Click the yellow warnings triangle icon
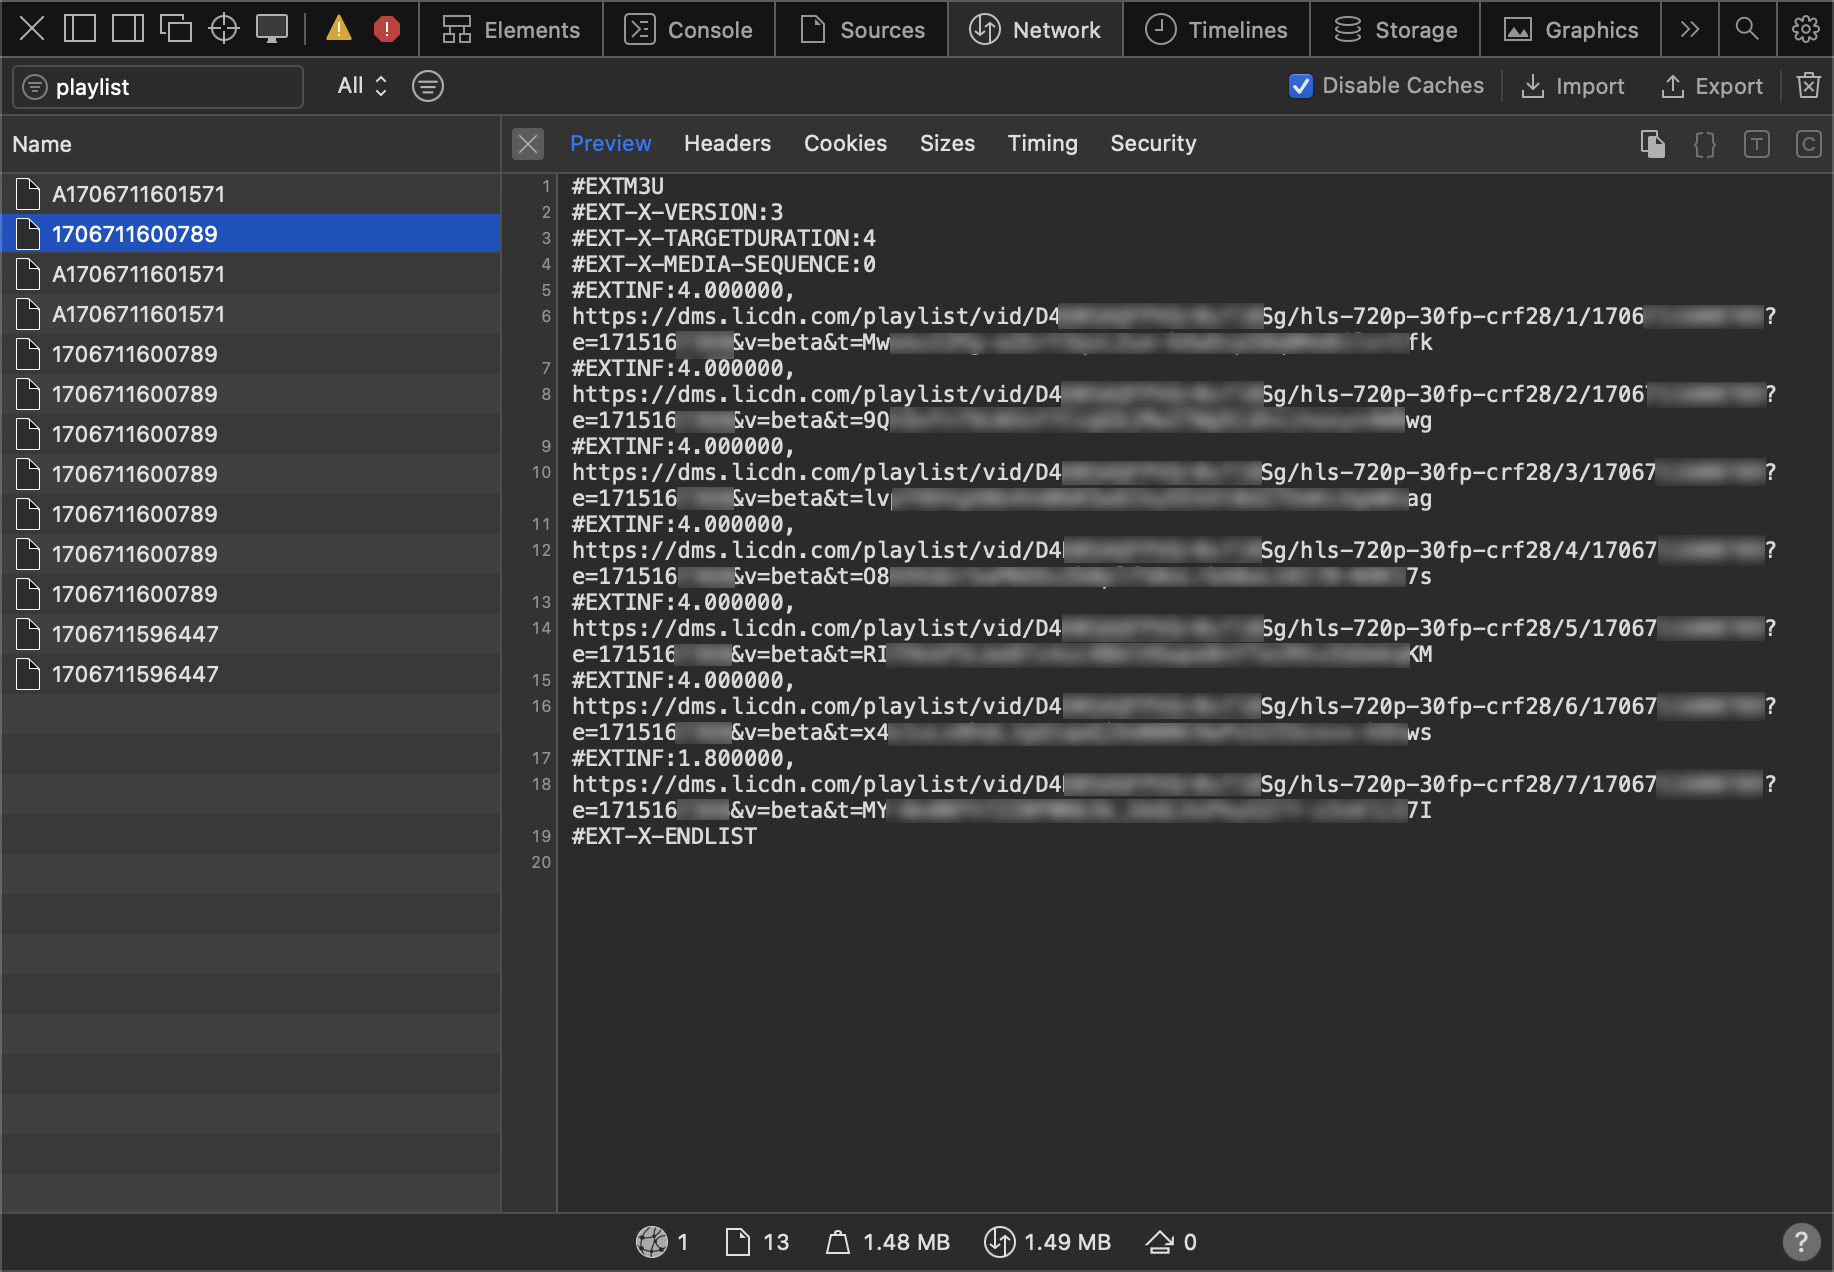1834x1272 pixels. click(x=339, y=29)
